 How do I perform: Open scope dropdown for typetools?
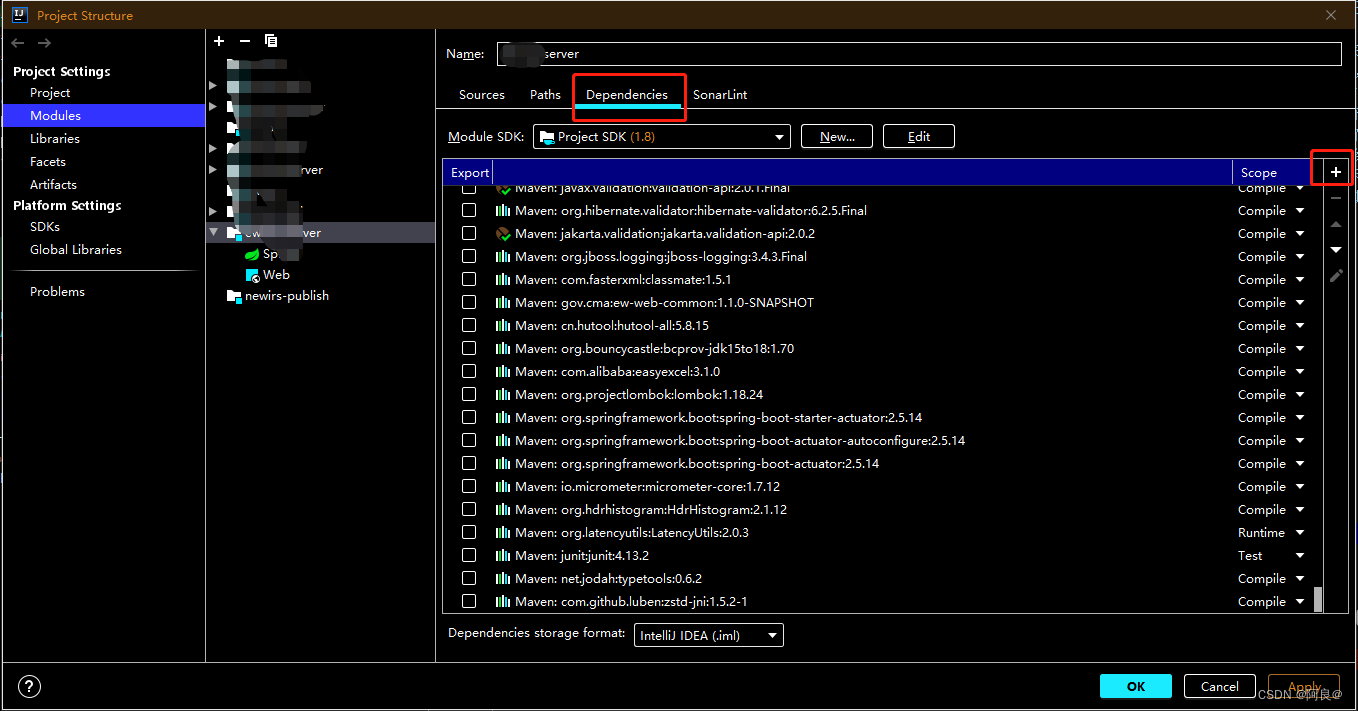pos(1300,579)
